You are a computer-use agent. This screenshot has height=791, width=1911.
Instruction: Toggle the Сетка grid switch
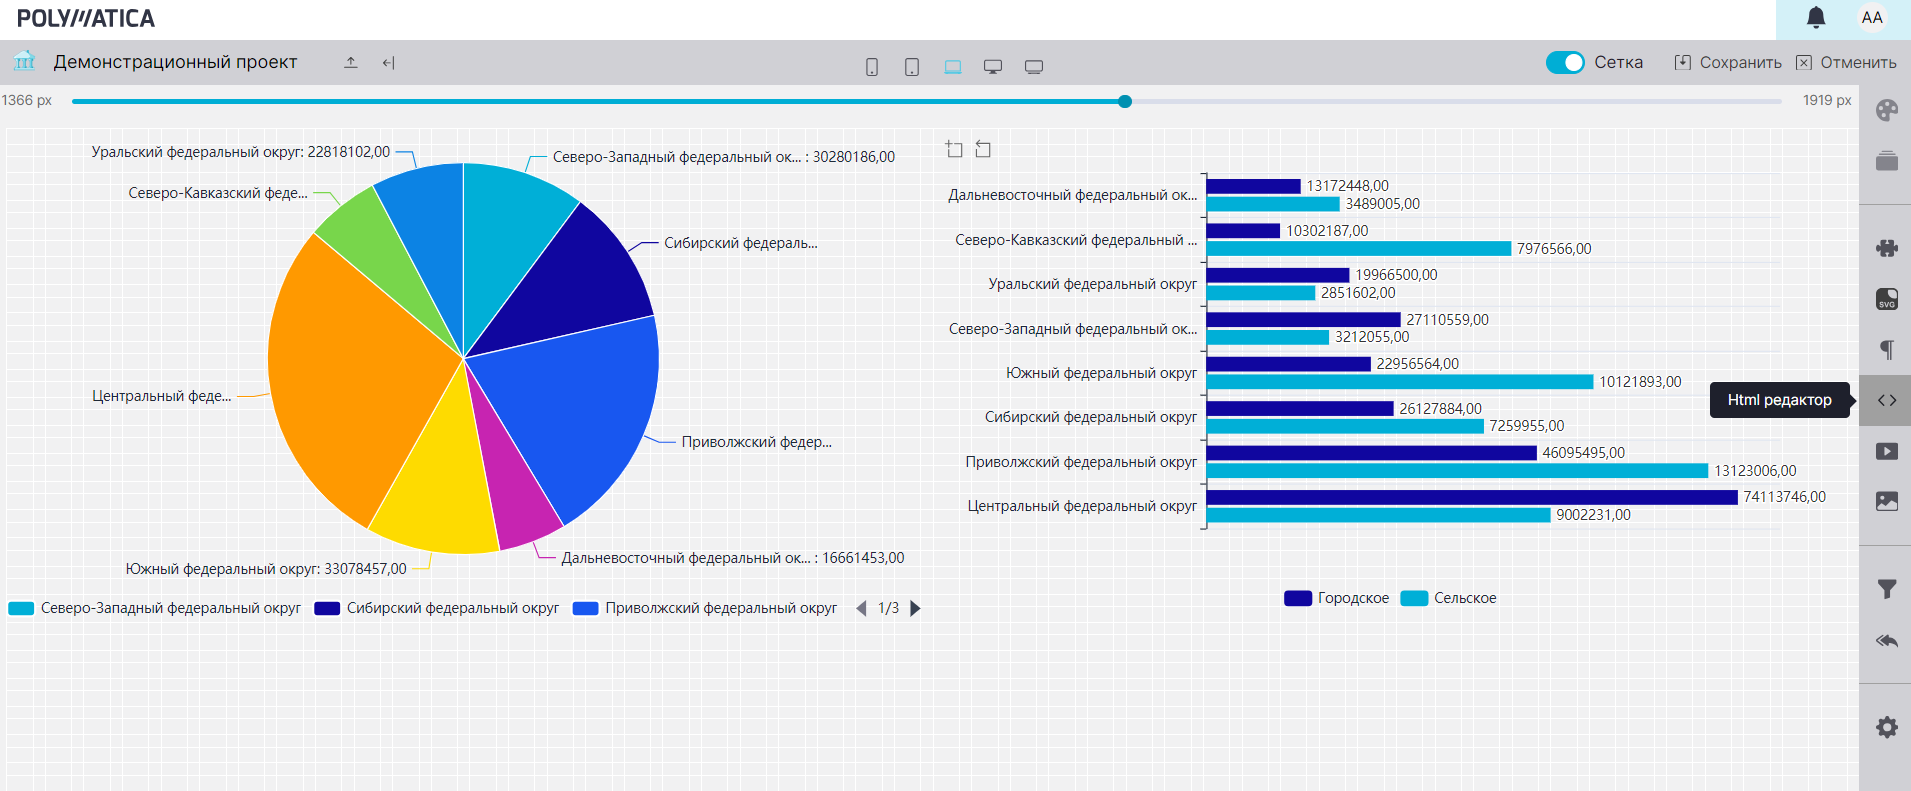click(x=1565, y=62)
